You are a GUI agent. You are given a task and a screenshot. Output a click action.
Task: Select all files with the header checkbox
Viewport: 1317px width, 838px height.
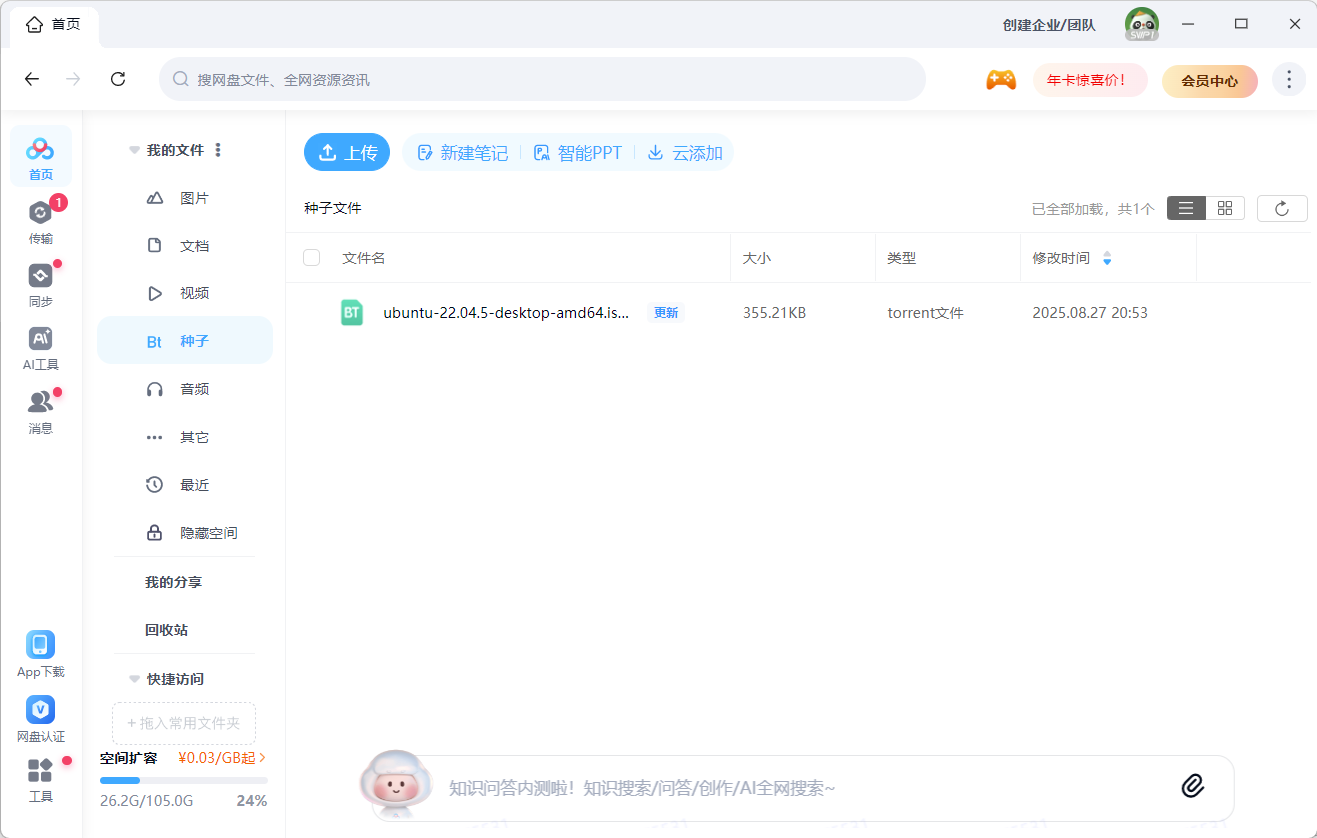[x=311, y=258]
